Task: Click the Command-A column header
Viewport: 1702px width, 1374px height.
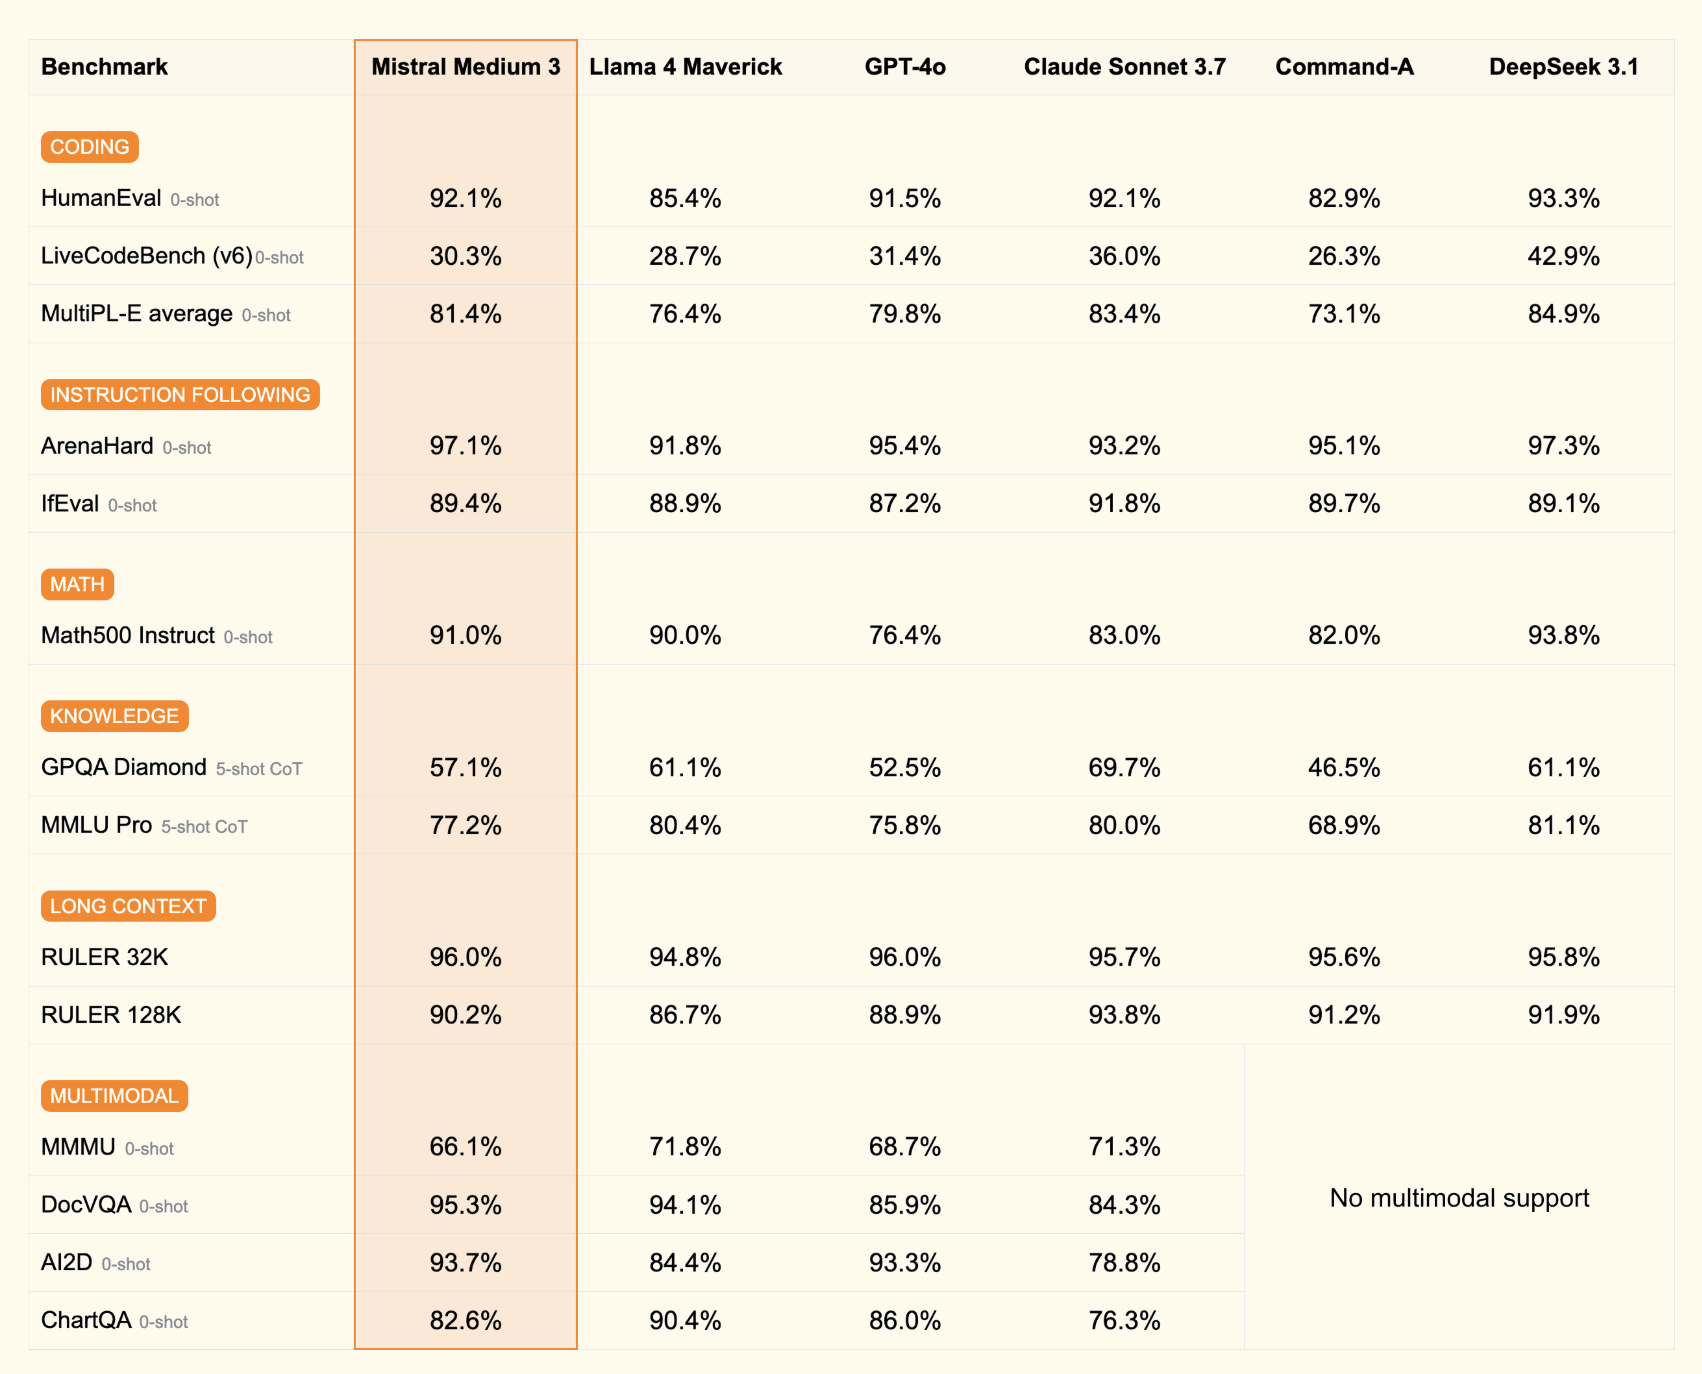Action: (x=1344, y=67)
